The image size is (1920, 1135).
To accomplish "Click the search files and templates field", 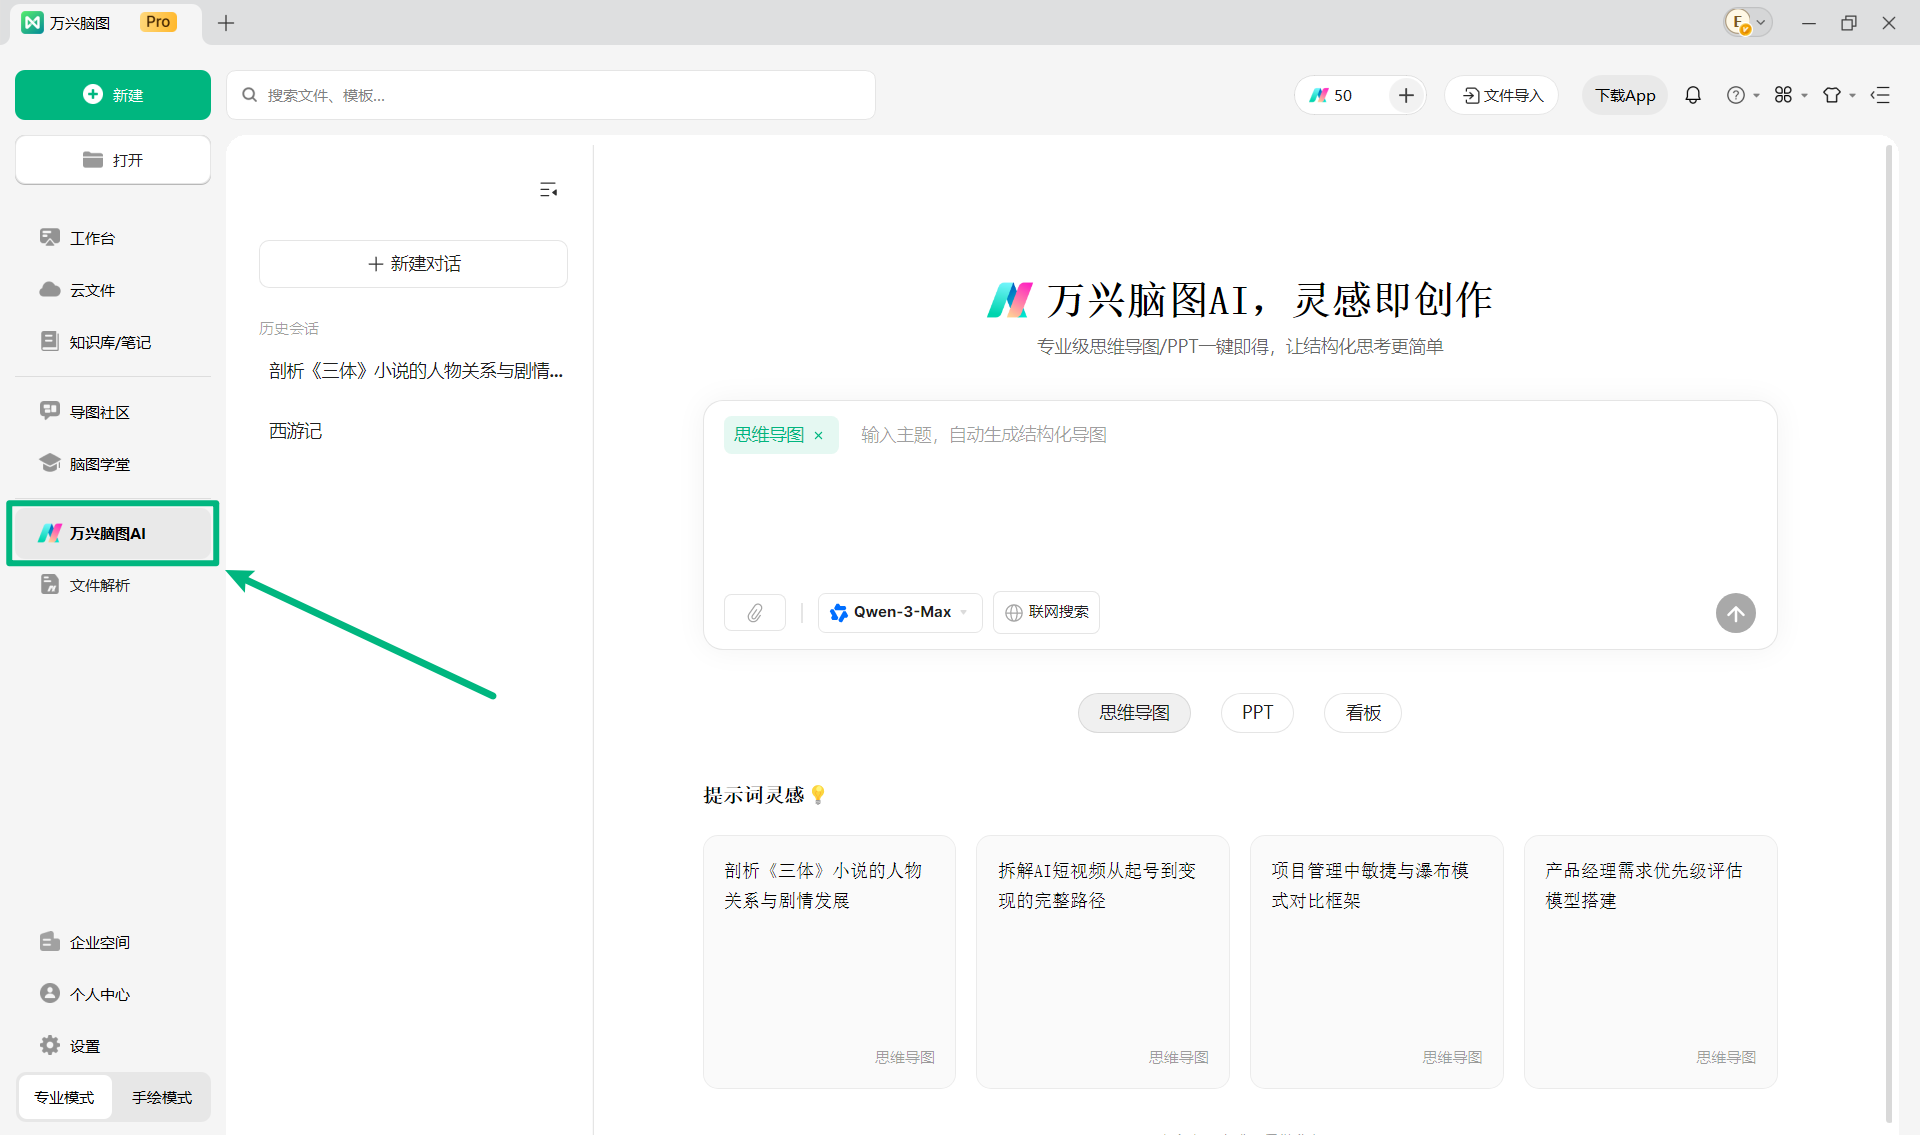I will click(551, 95).
